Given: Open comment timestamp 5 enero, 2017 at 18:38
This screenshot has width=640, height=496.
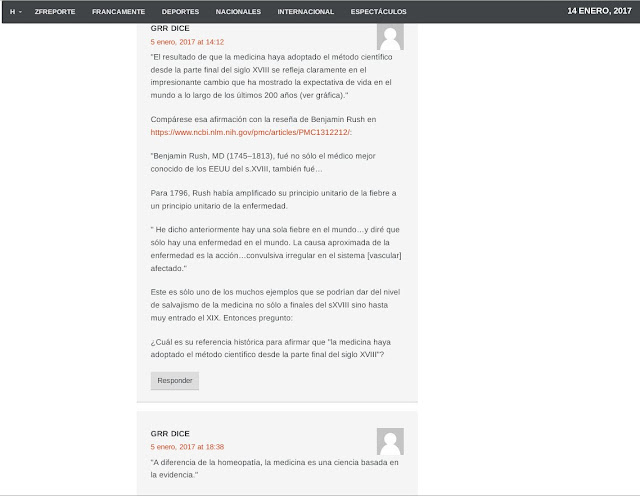Looking at the screenshot, I should (x=187, y=447).
